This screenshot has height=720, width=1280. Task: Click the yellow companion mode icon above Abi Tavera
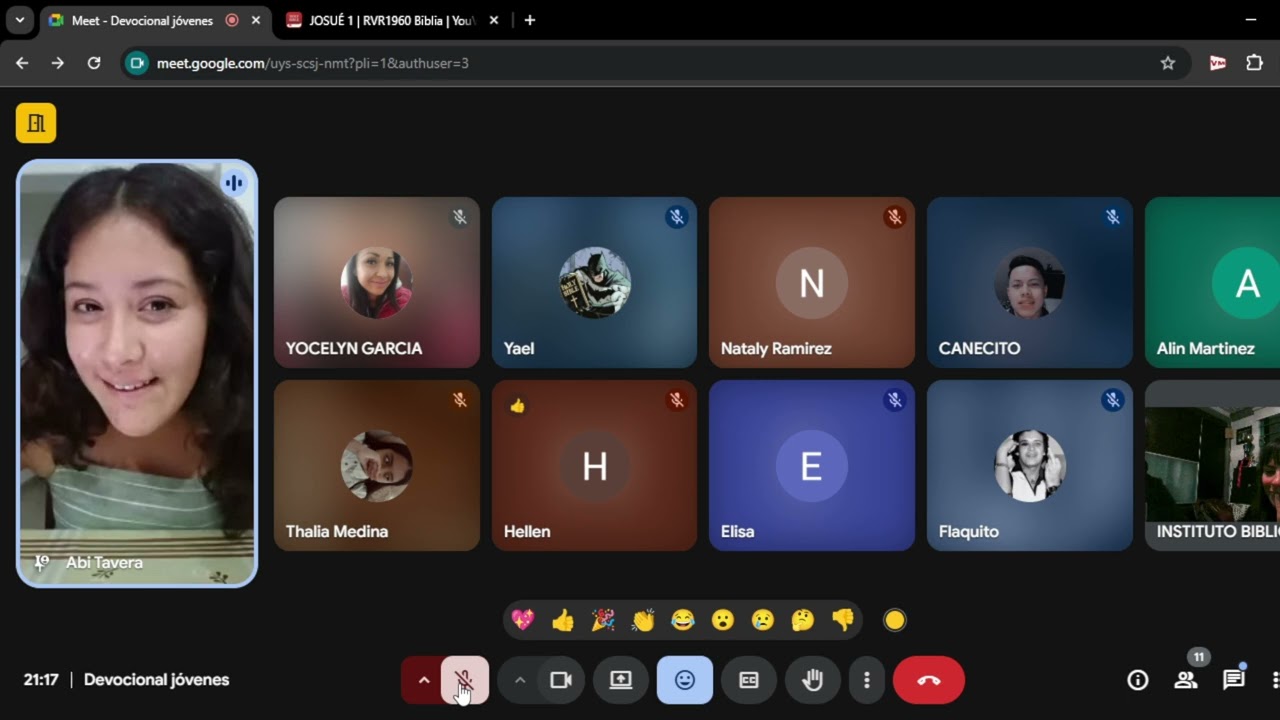(x=36, y=123)
